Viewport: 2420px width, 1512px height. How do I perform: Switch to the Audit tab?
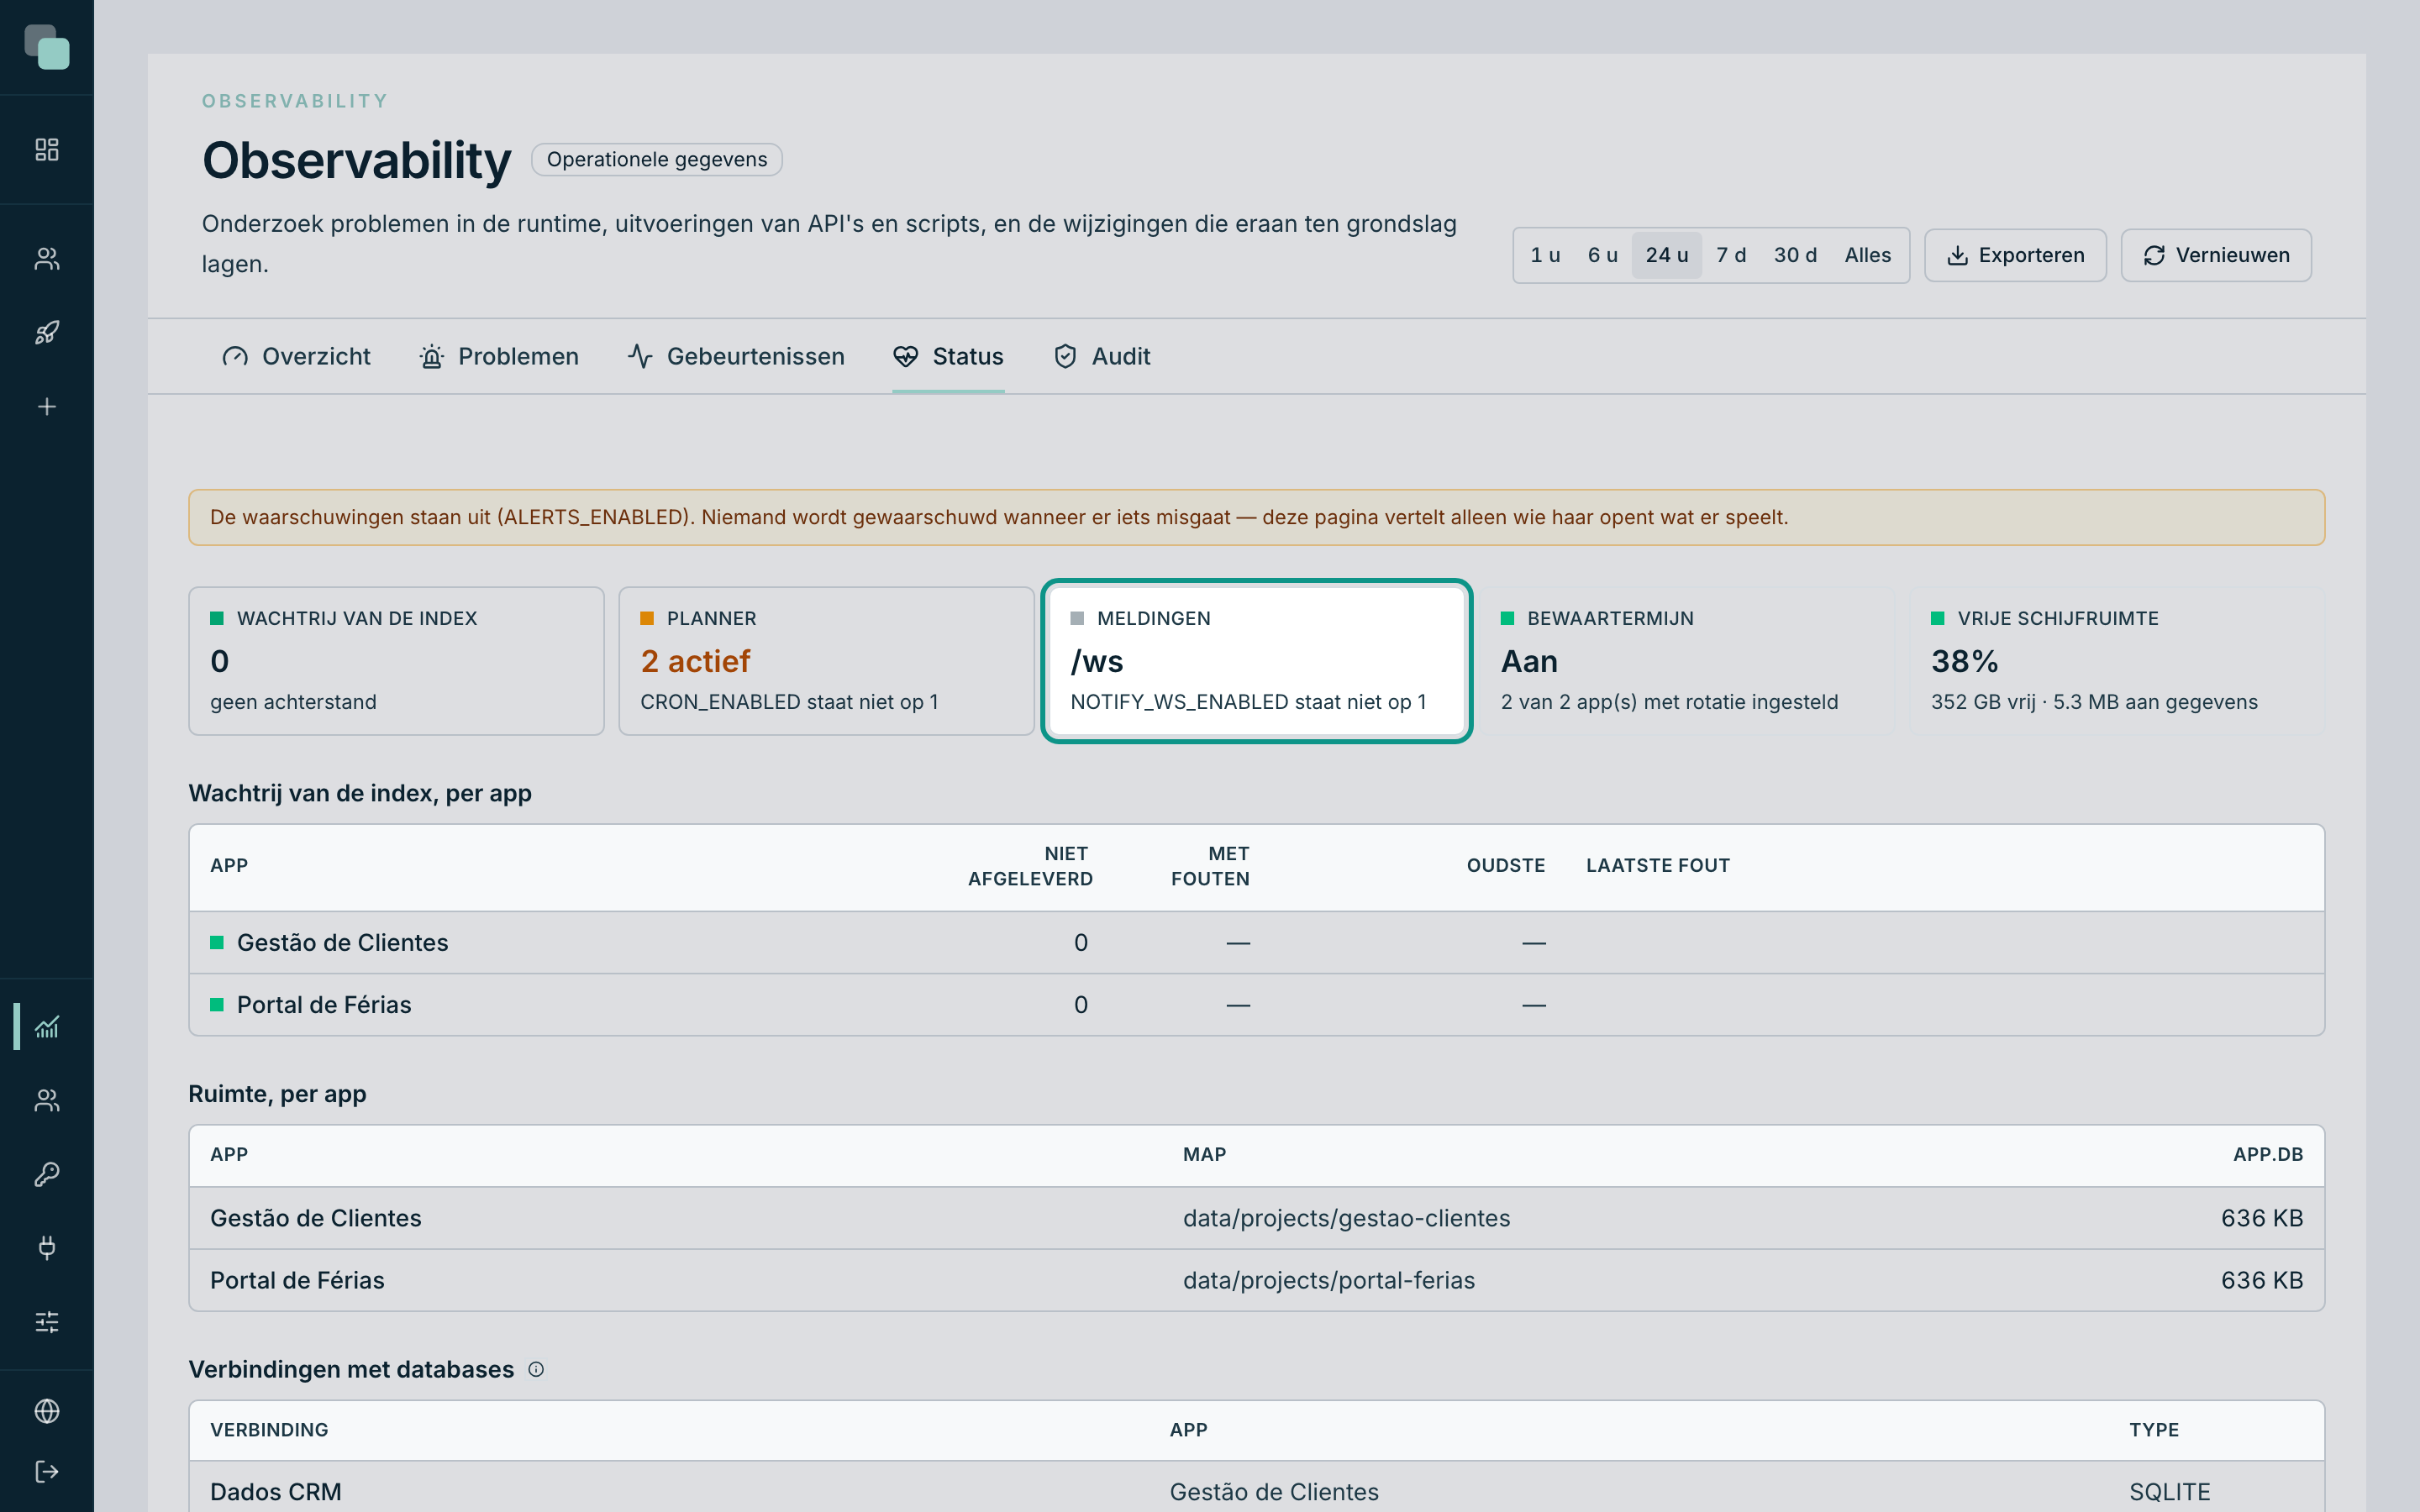1102,356
